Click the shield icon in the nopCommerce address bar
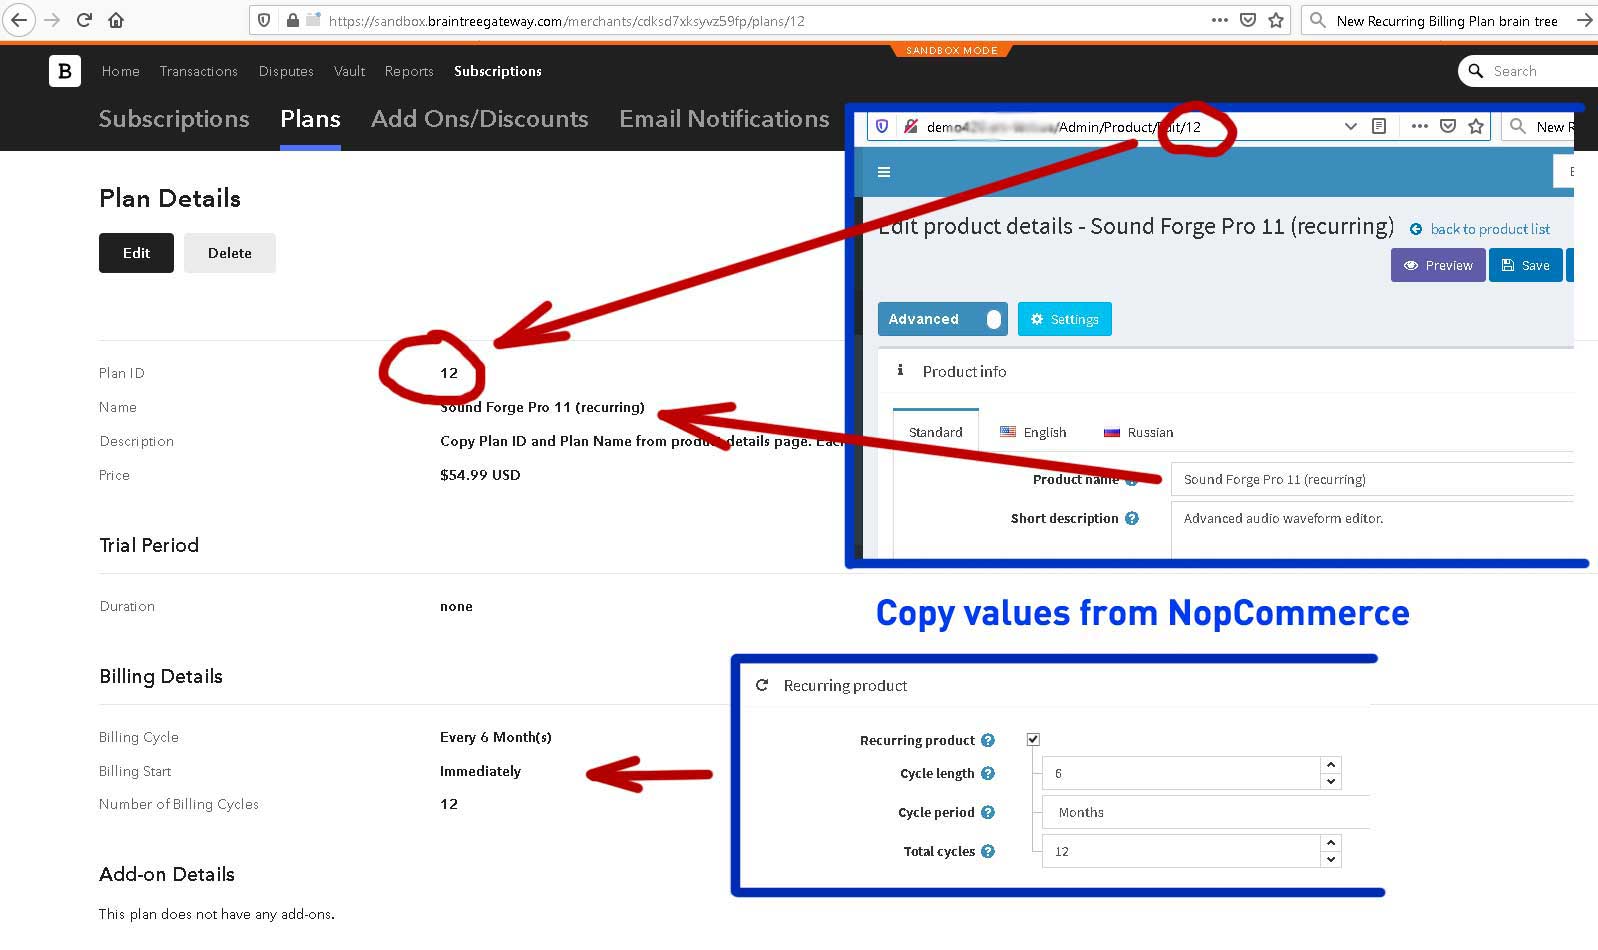Viewport: 1598px width, 950px height. [882, 126]
